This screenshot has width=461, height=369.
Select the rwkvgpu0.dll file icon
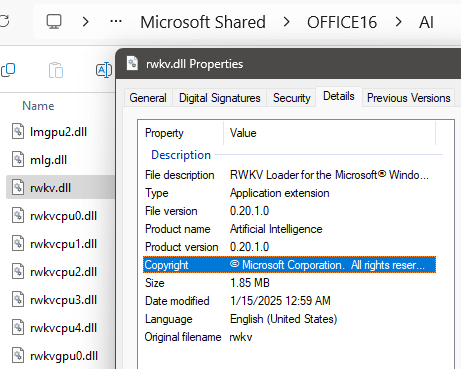(x=18, y=355)
